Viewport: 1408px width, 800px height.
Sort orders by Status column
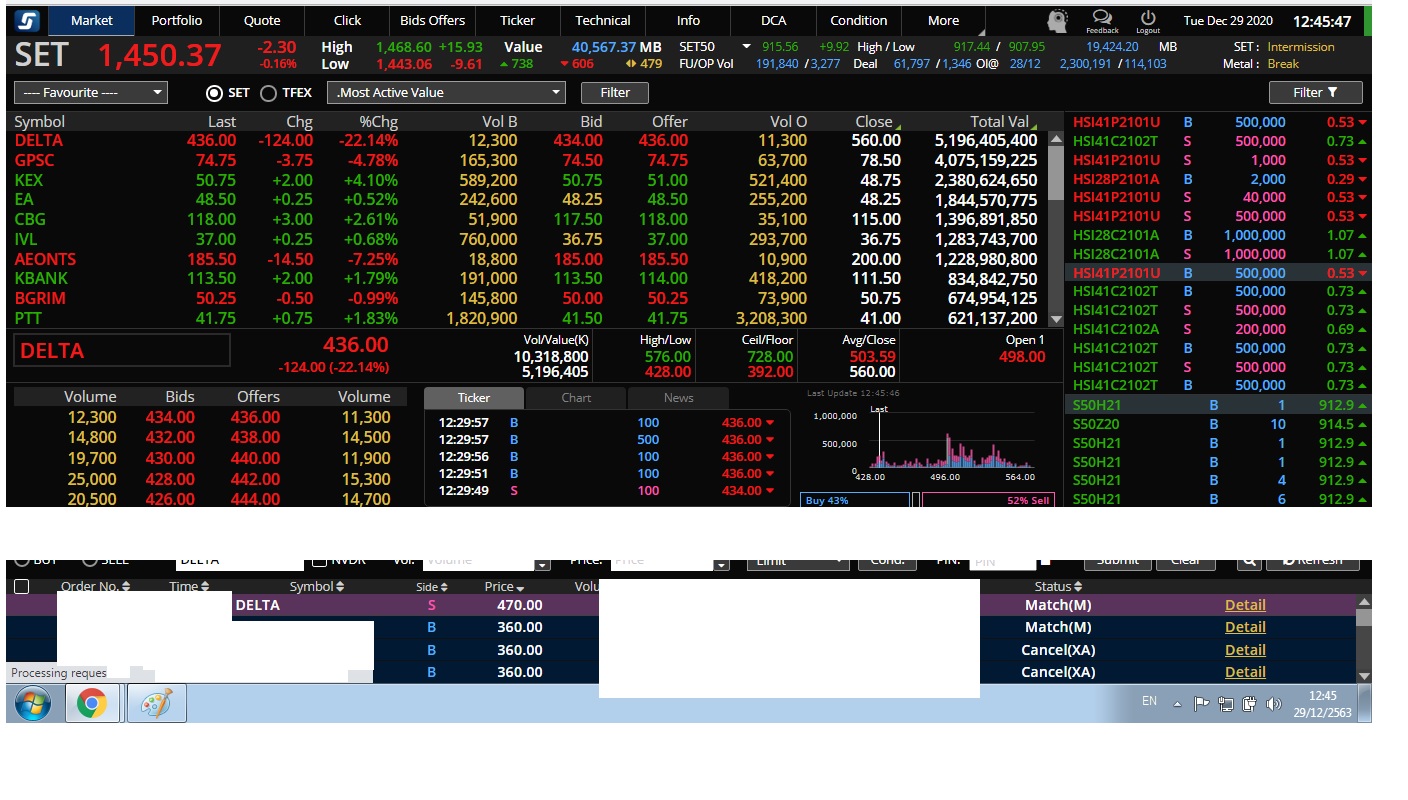[1059, 587]
